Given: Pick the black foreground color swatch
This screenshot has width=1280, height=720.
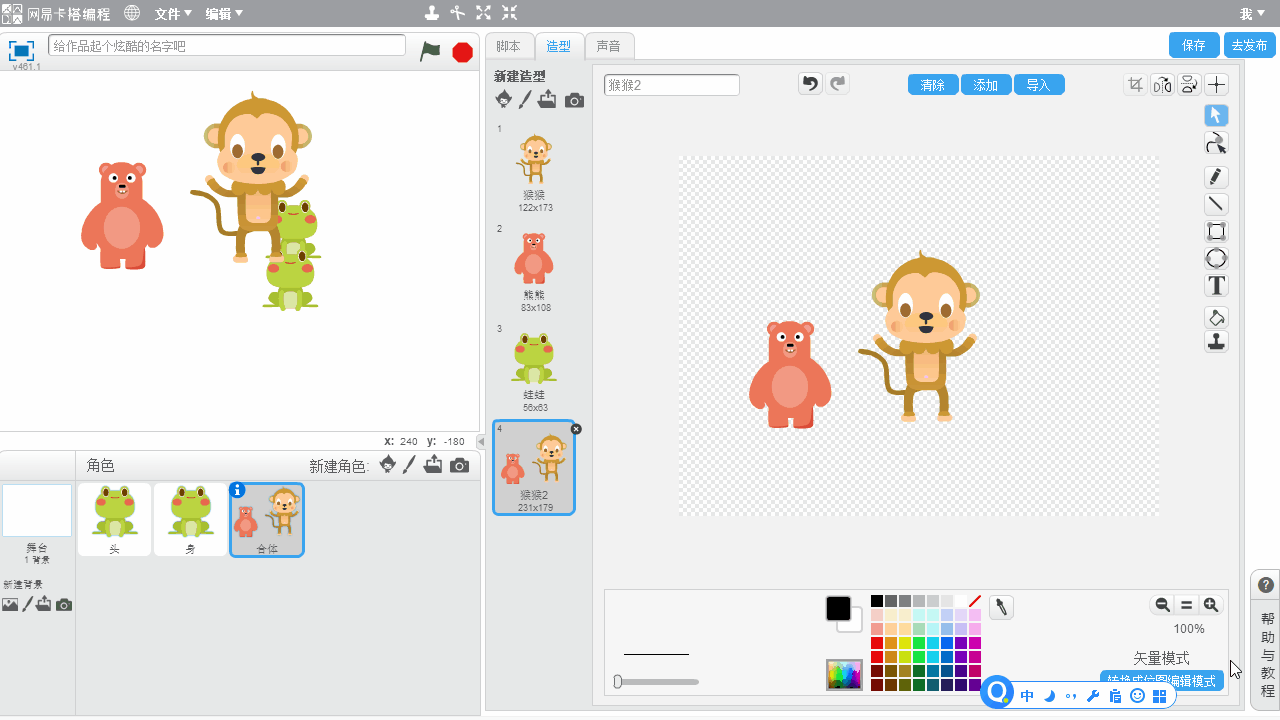Looking at the screenshot, I should [838, 608].
